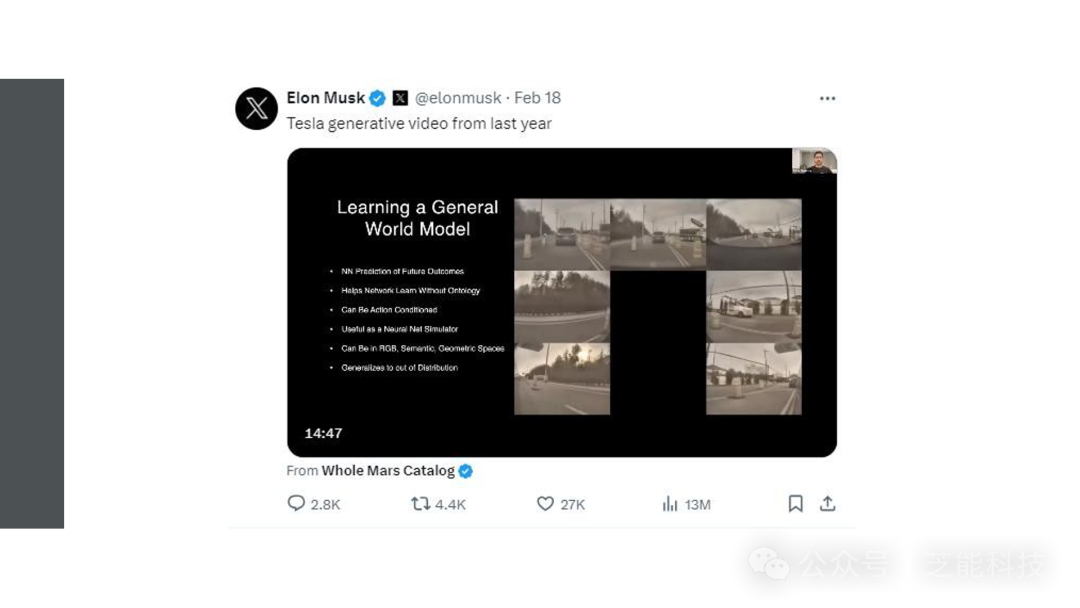Repost the tweet using the retweet icon
The width and height of the screenshot is (1080, 608).
click(420, 503)
